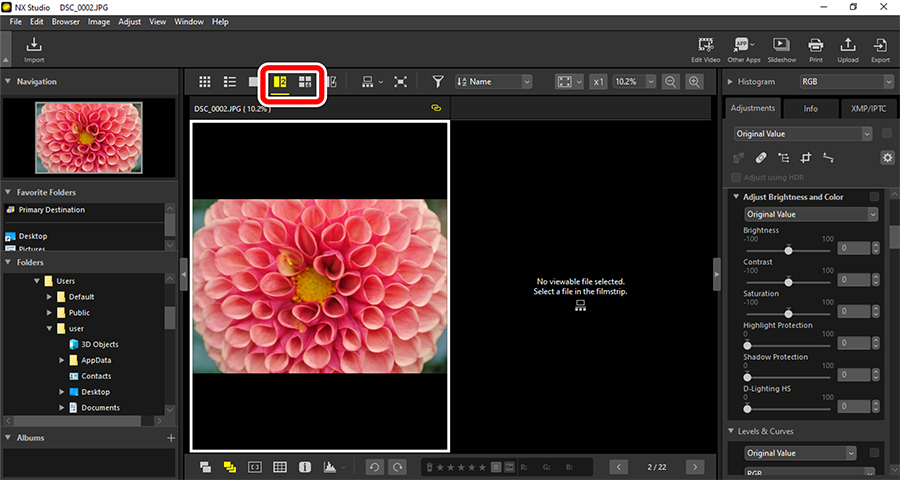Screen dimensions: 900x480
Task: Open the Adjust menu
Action: click(x=130, y=22)
